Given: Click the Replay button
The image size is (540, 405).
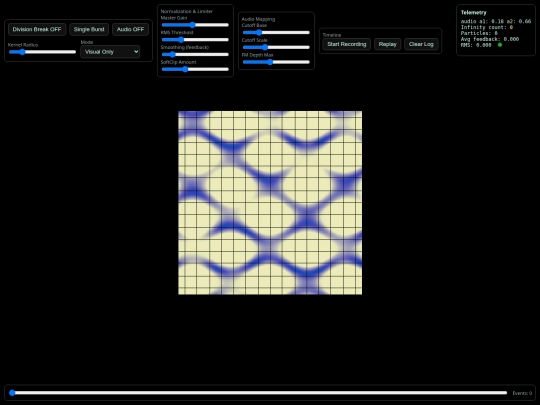Looking at the screenshot, I should tap(387, 44).
